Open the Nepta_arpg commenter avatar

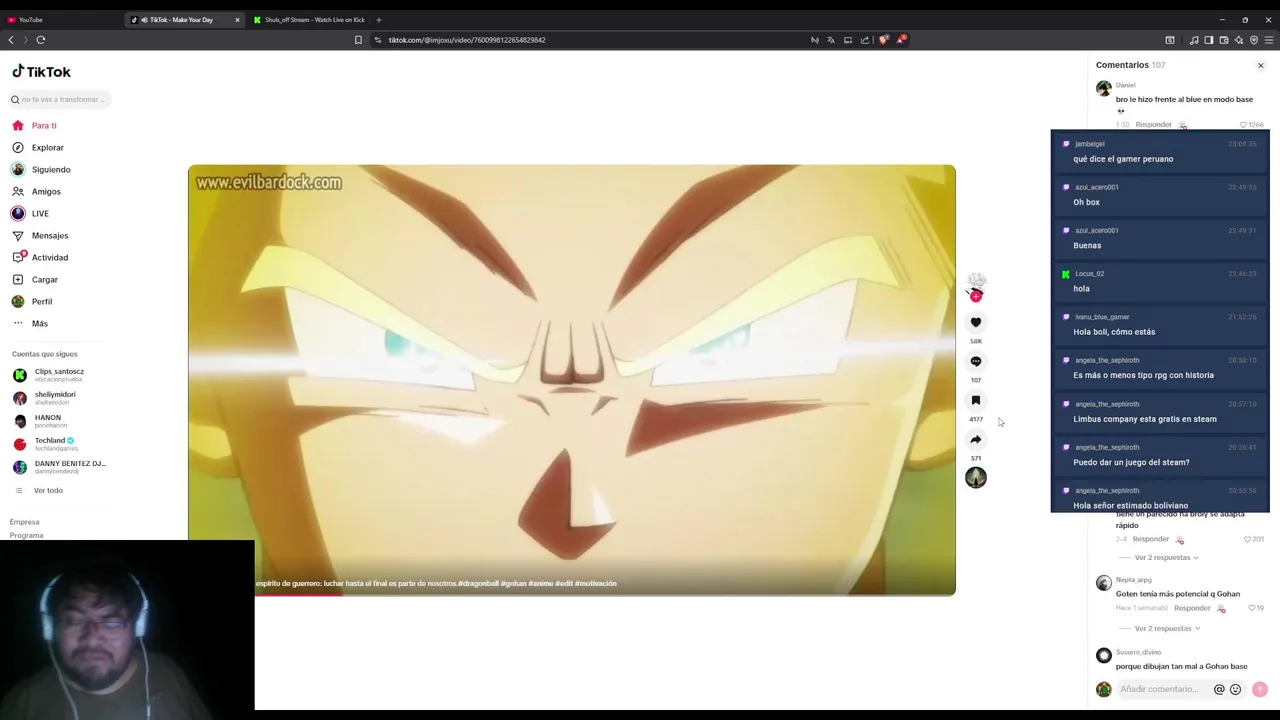pos(1103,583)
